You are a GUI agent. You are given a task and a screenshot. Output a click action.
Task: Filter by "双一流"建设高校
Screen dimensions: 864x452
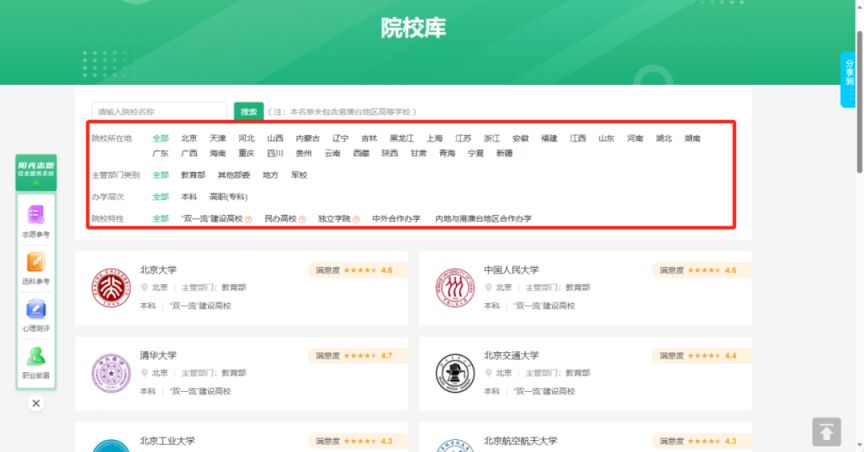click(212, 219)
